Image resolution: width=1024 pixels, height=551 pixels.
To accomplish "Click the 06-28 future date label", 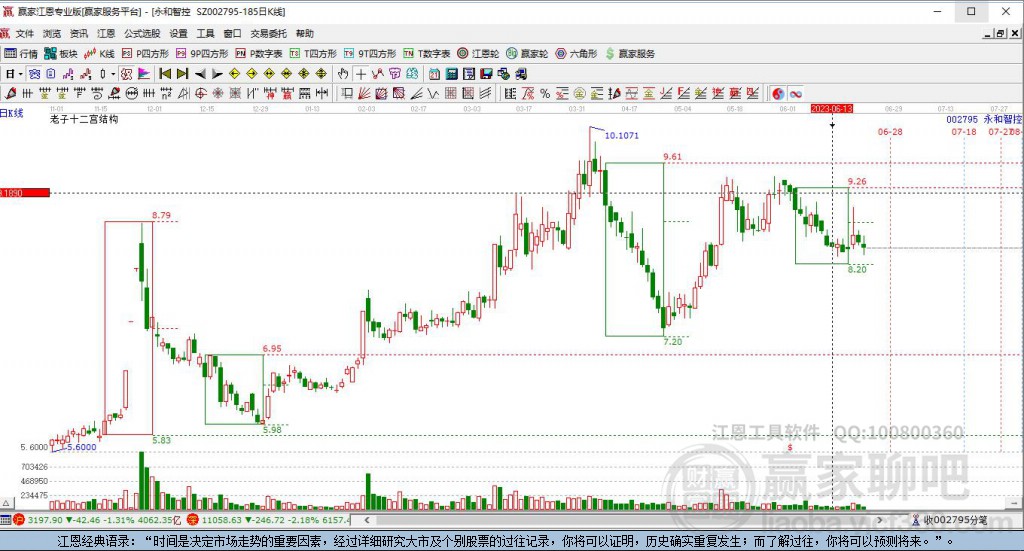I will click(x=890, y=132).
